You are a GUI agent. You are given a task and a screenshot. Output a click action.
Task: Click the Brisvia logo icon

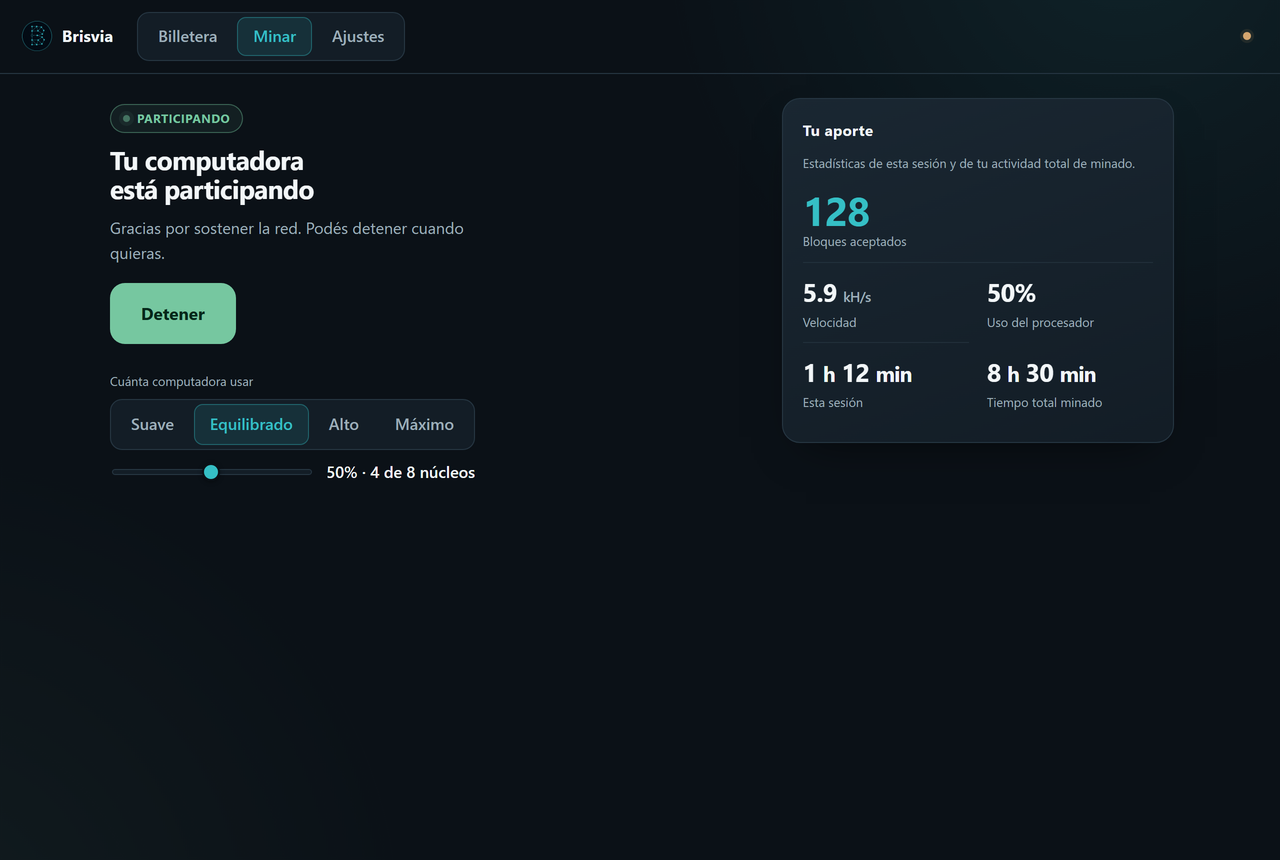pyautogui.click(x=37, y=36)
